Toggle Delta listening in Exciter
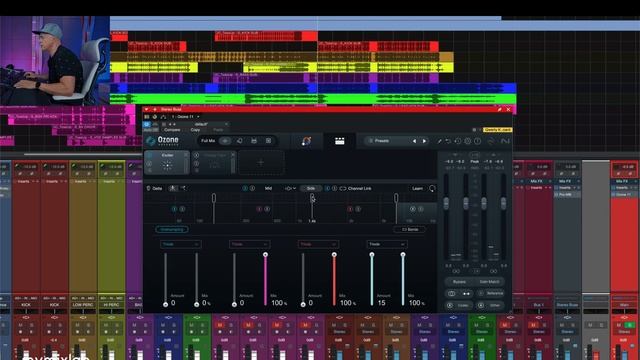Screen dimensions: 640x360 point(155,188)
